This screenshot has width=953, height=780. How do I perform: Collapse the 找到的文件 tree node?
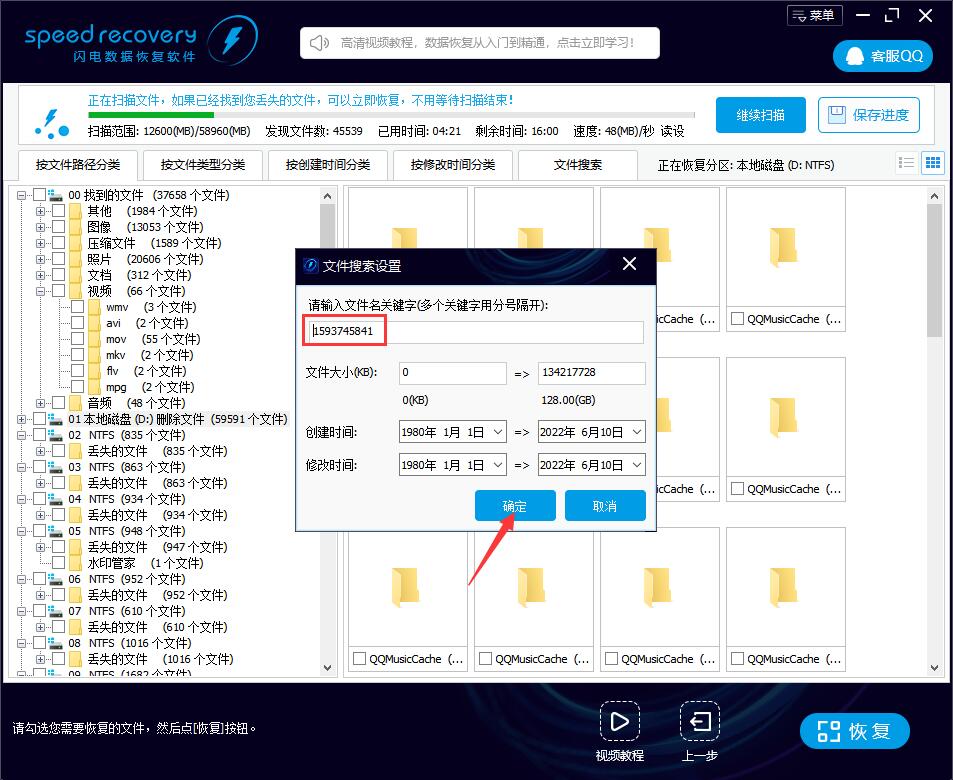pyautogui.click(x=21, y=194)
